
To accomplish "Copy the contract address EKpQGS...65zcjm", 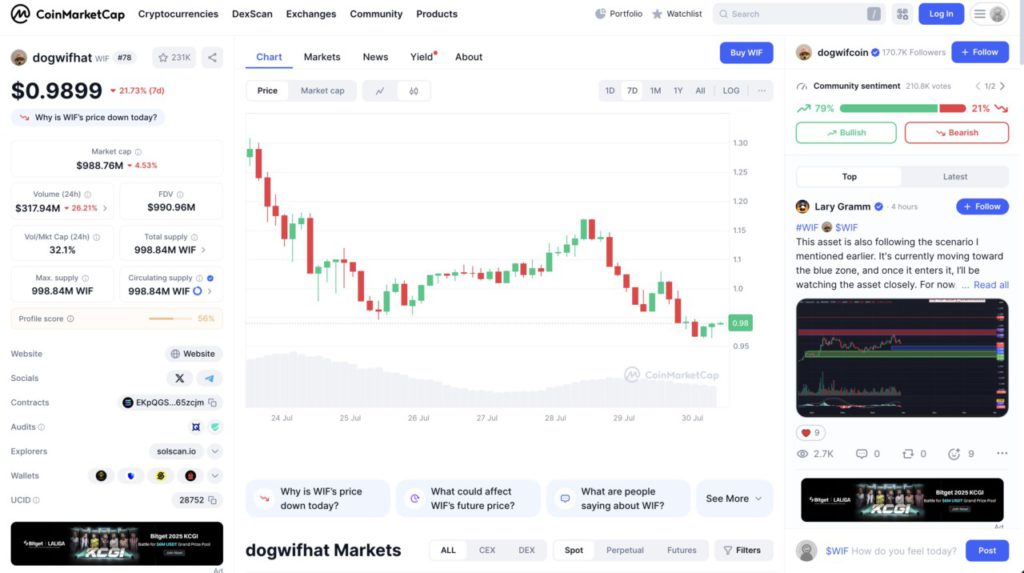I will [213, 402].
